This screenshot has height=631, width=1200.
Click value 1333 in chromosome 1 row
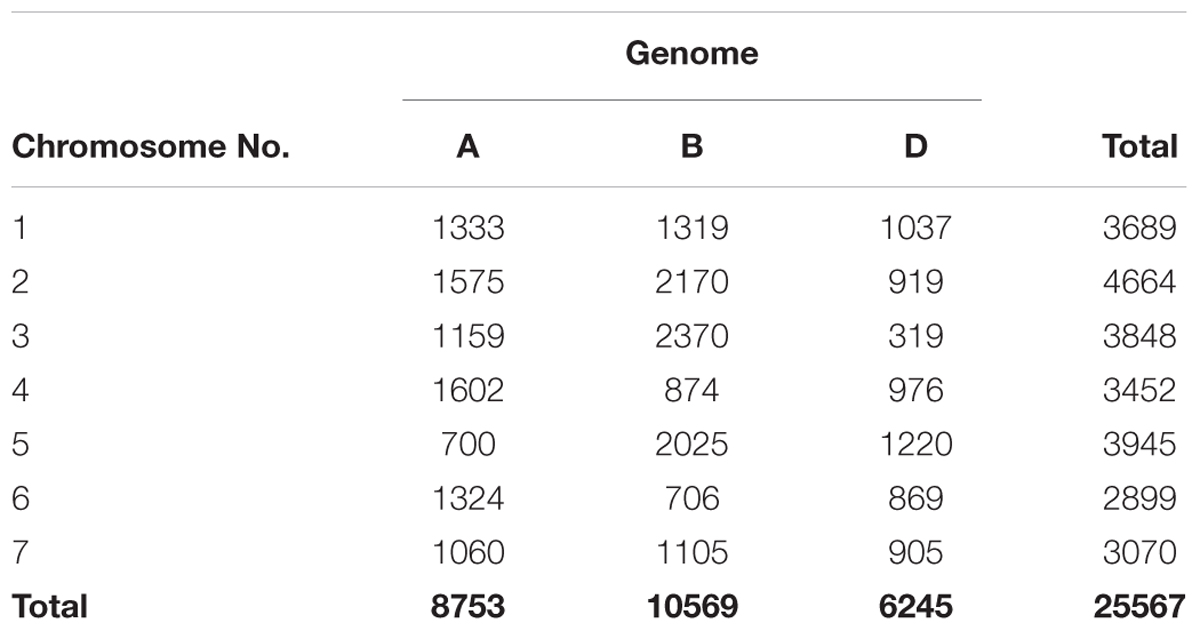click(468, 228)
